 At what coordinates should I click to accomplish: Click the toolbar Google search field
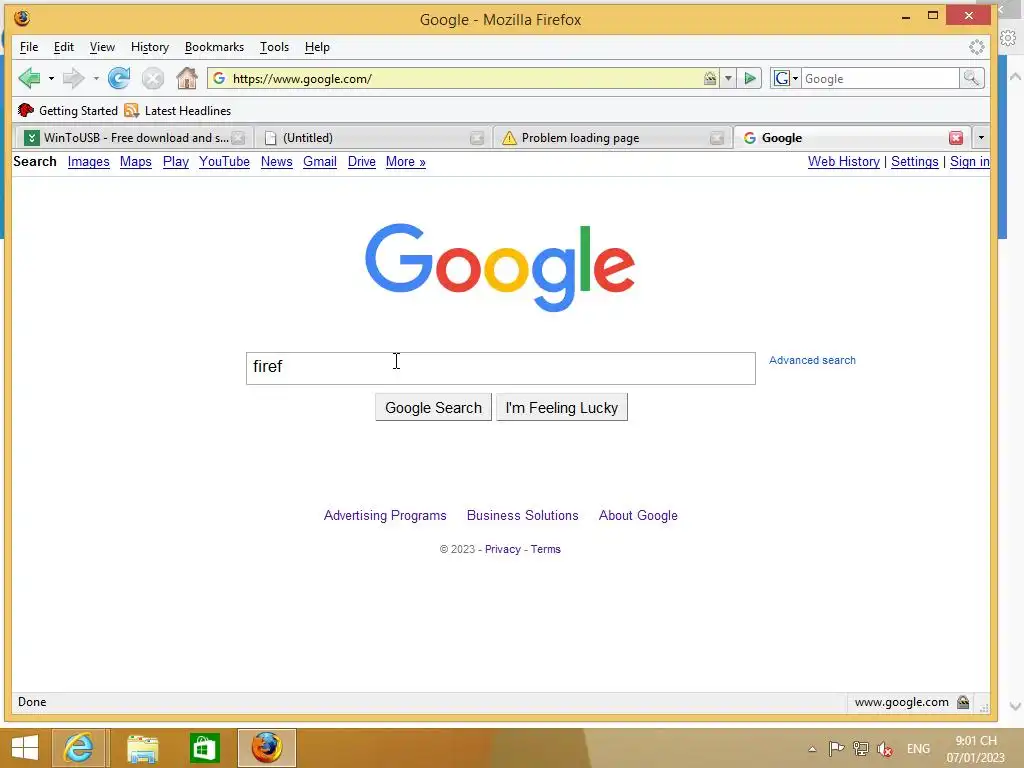tap(880, 78)
